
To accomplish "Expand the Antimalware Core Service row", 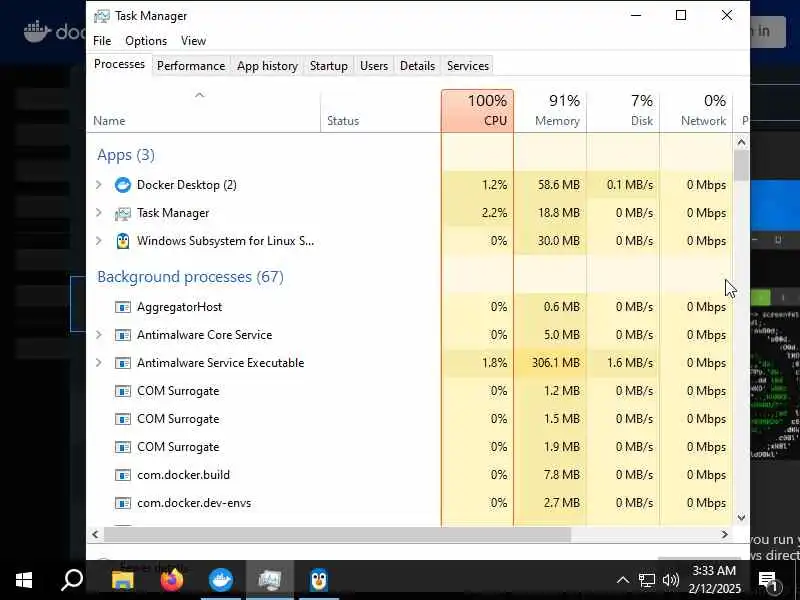I will click(99, 335).
